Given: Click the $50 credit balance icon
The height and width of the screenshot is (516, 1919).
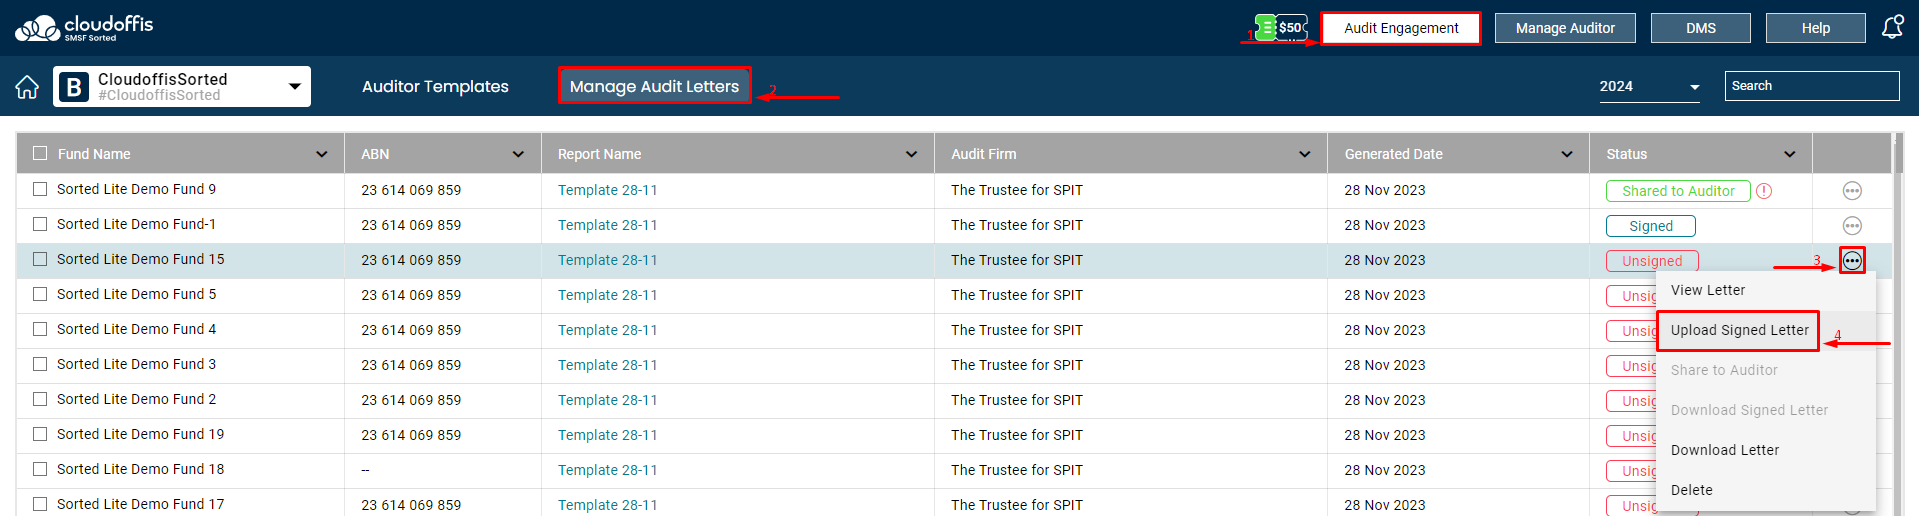Looking at the screenshot, I should pyautogui.click(x=1281, y=28).
